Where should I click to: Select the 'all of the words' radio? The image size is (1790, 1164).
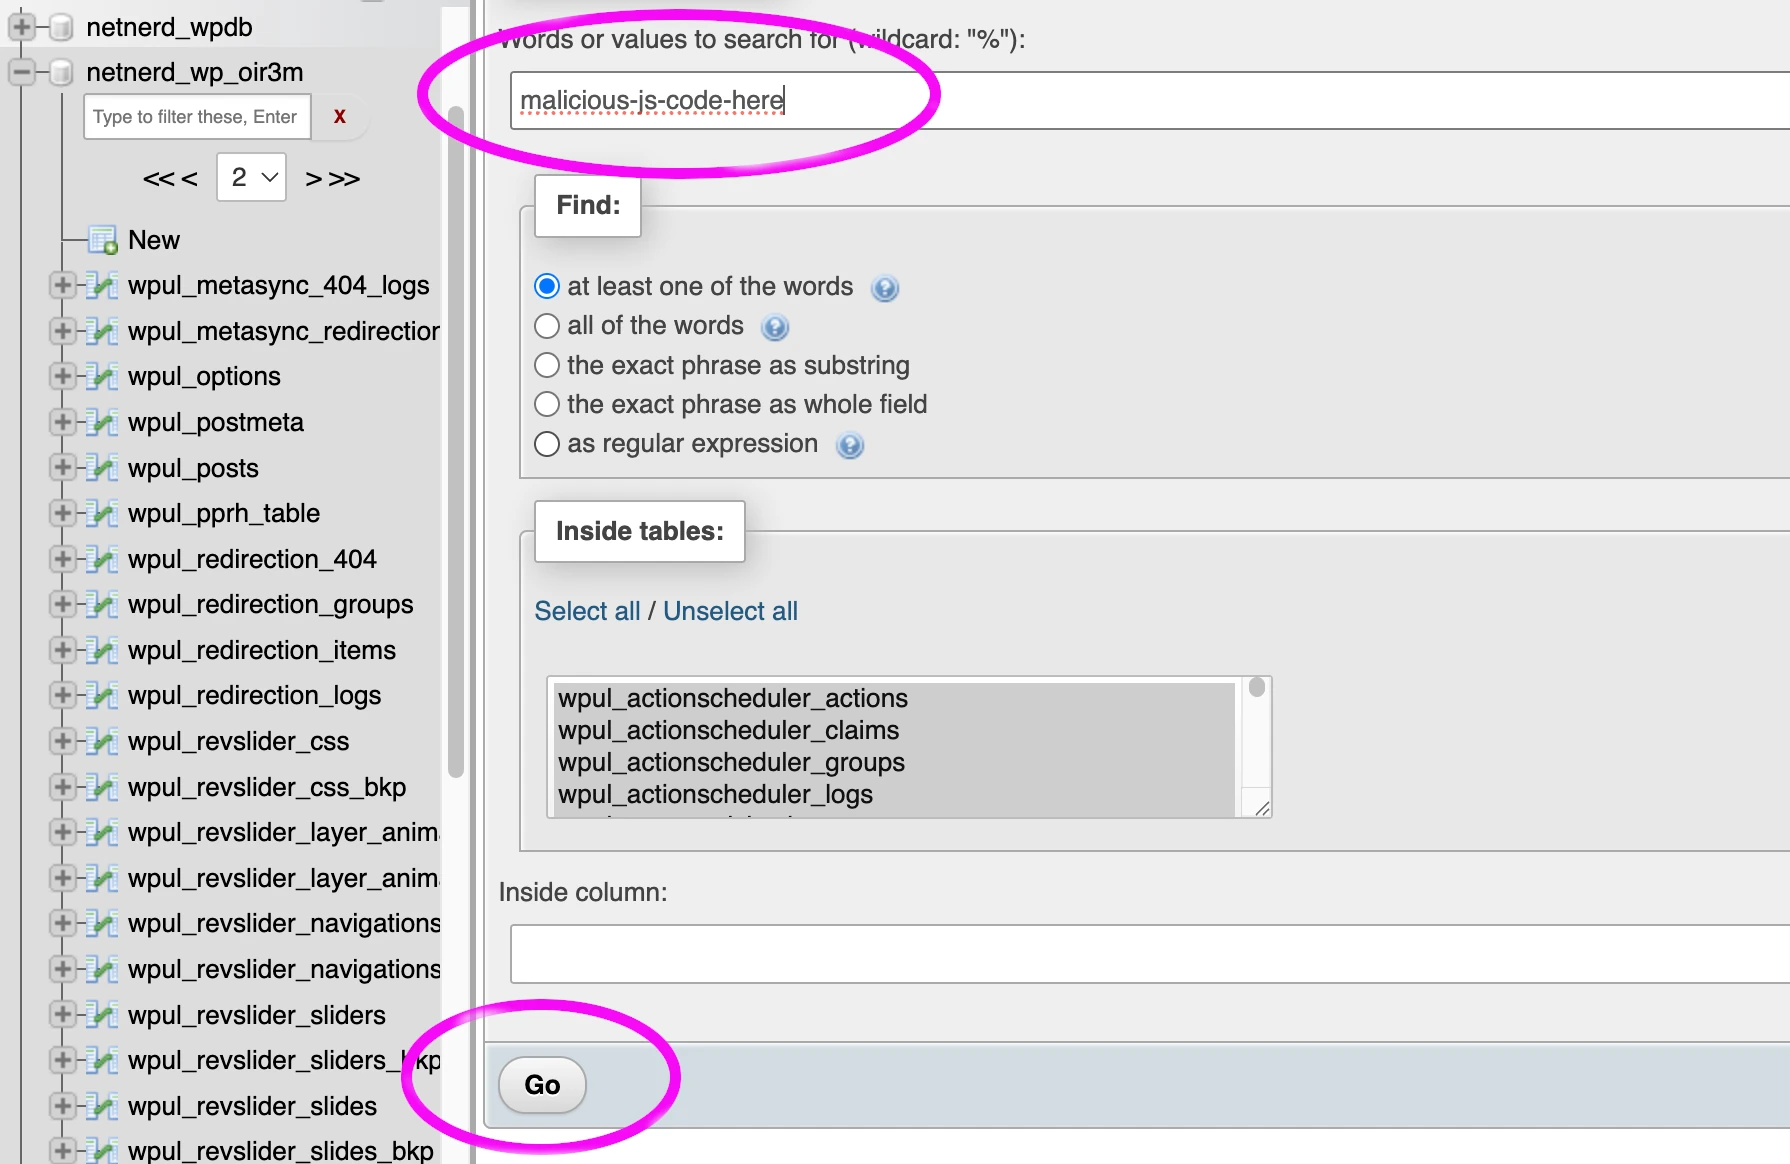pos(547,325)
